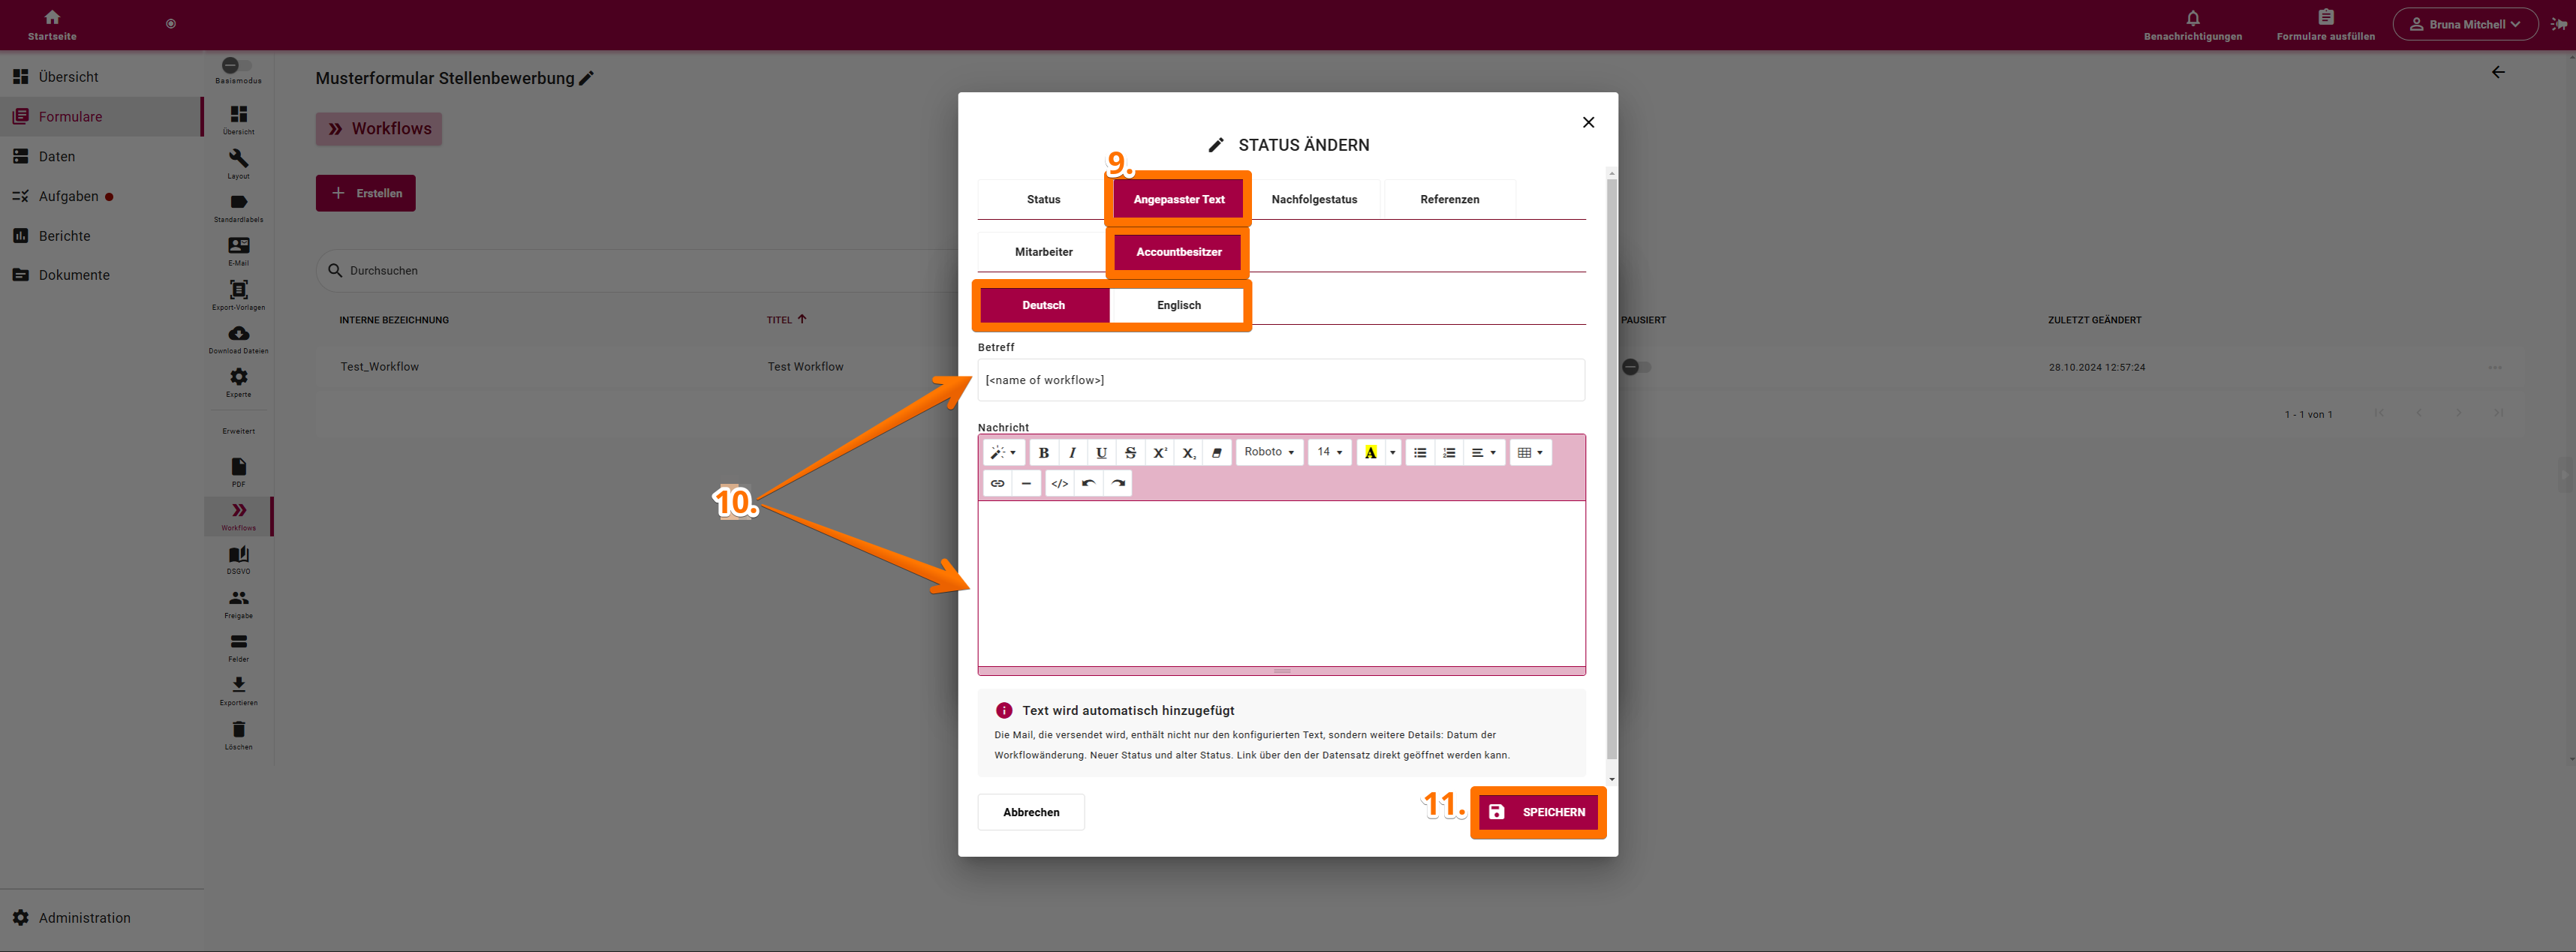Open table insert dropdown
2576x952 pixels.
coord(1530,453)
